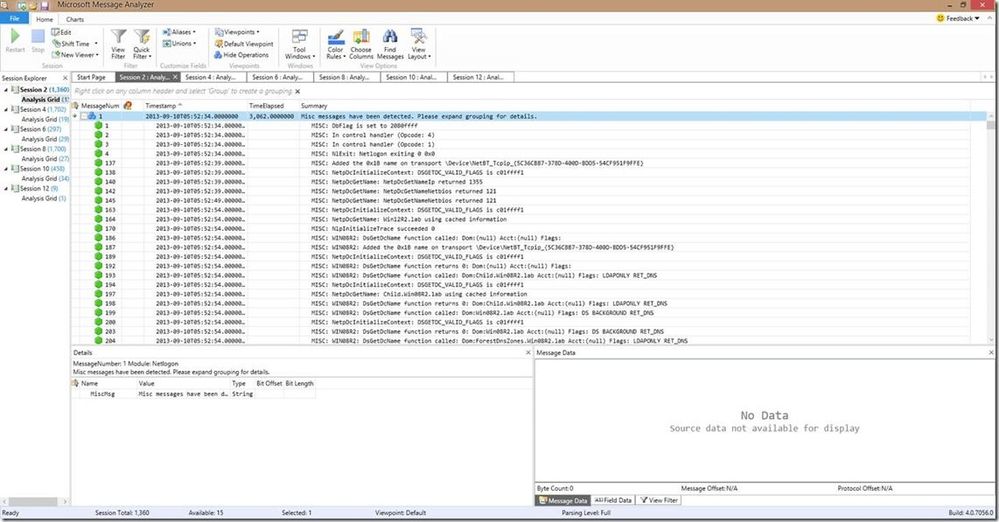Viewport: 999px width, 522px height.
Task: Click the open folder icon in title bar
Action: pyautogui.click(x=33, y=6)
